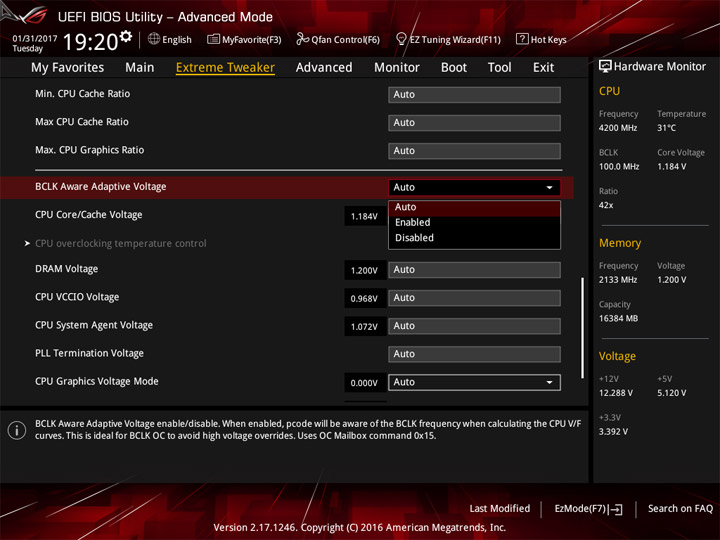Open the Monitor tab

click(397, 68)
